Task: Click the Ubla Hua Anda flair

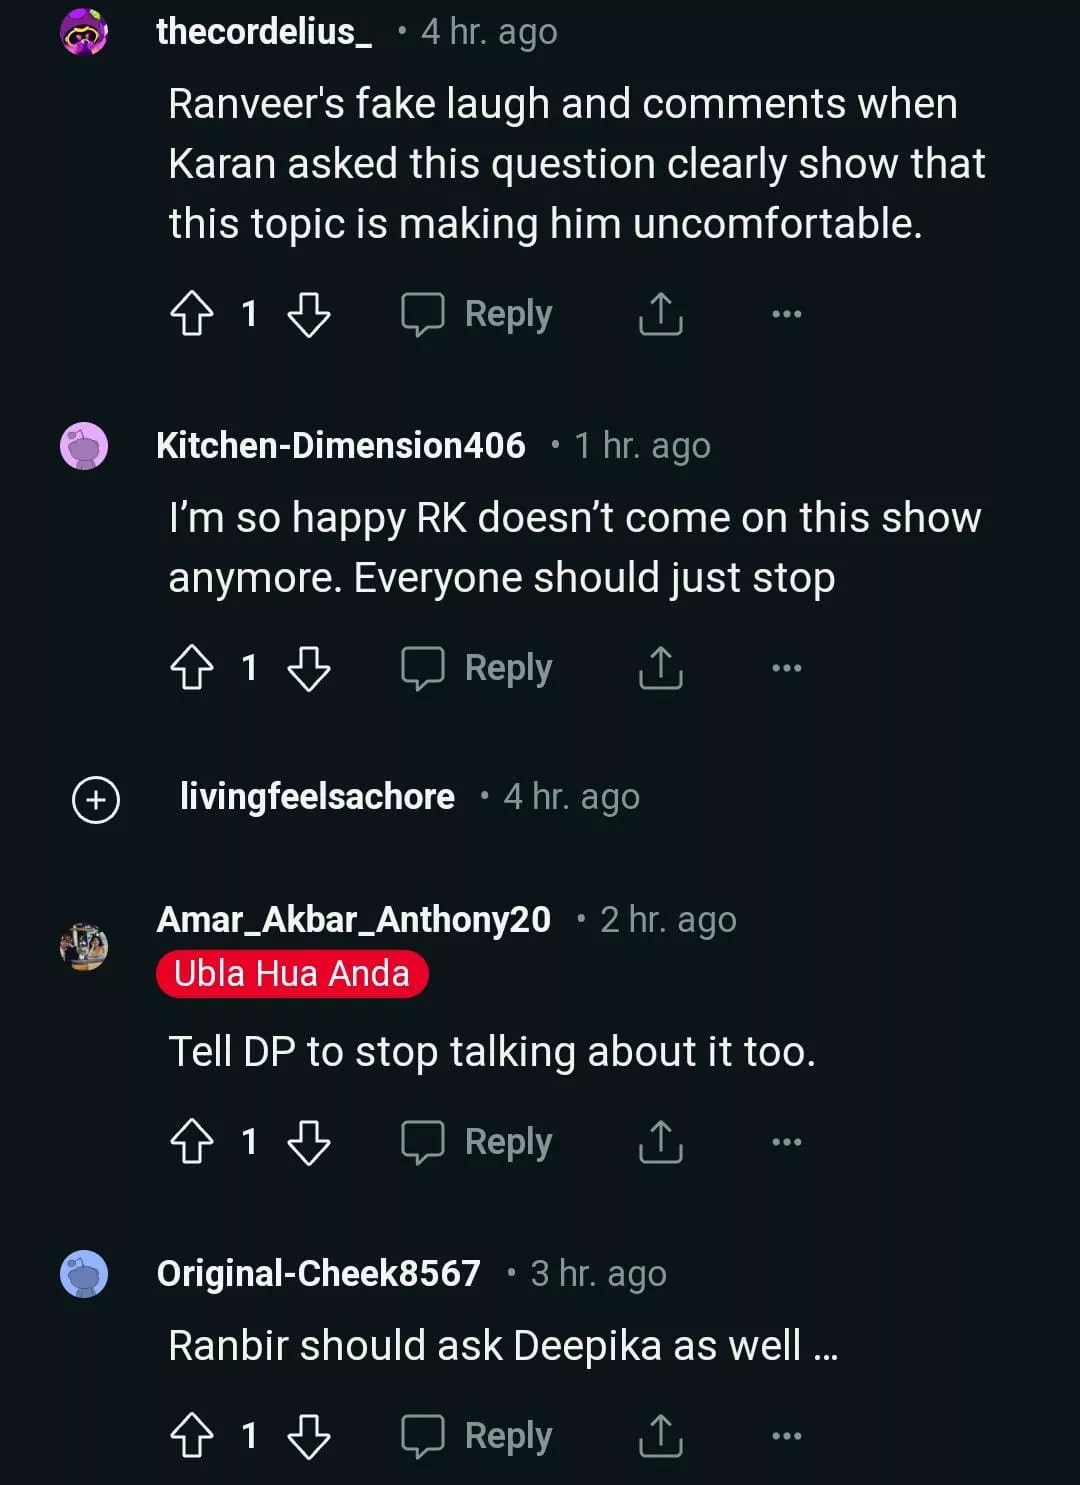Action: coord(292,974)
